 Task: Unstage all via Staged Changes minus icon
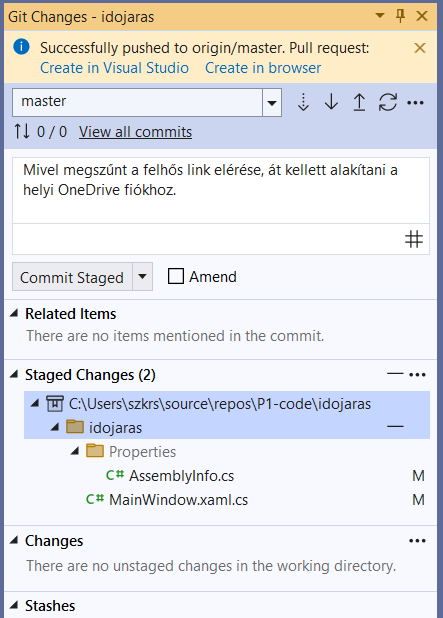[395, 374]
